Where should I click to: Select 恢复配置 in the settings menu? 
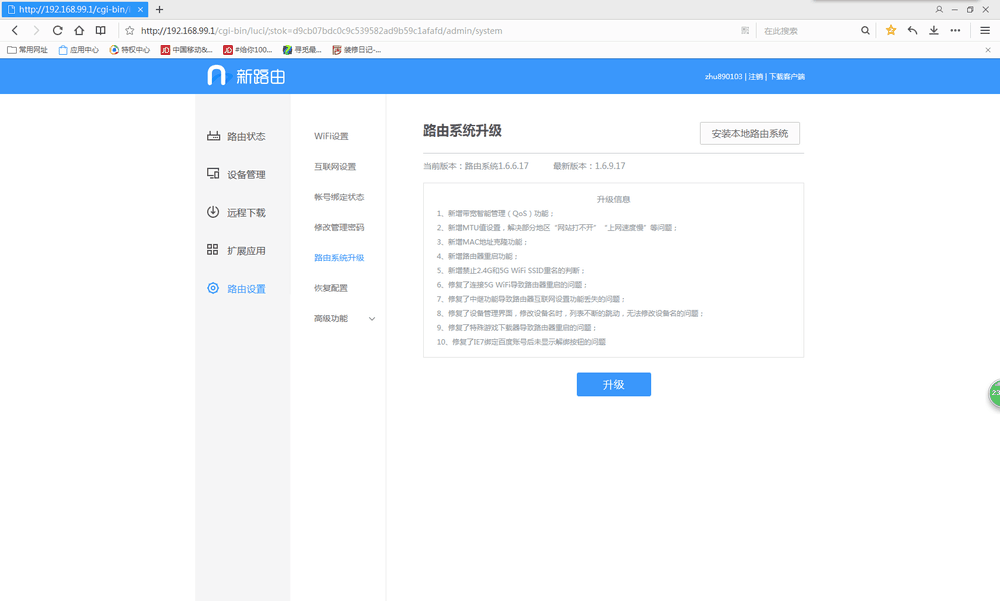331,288
